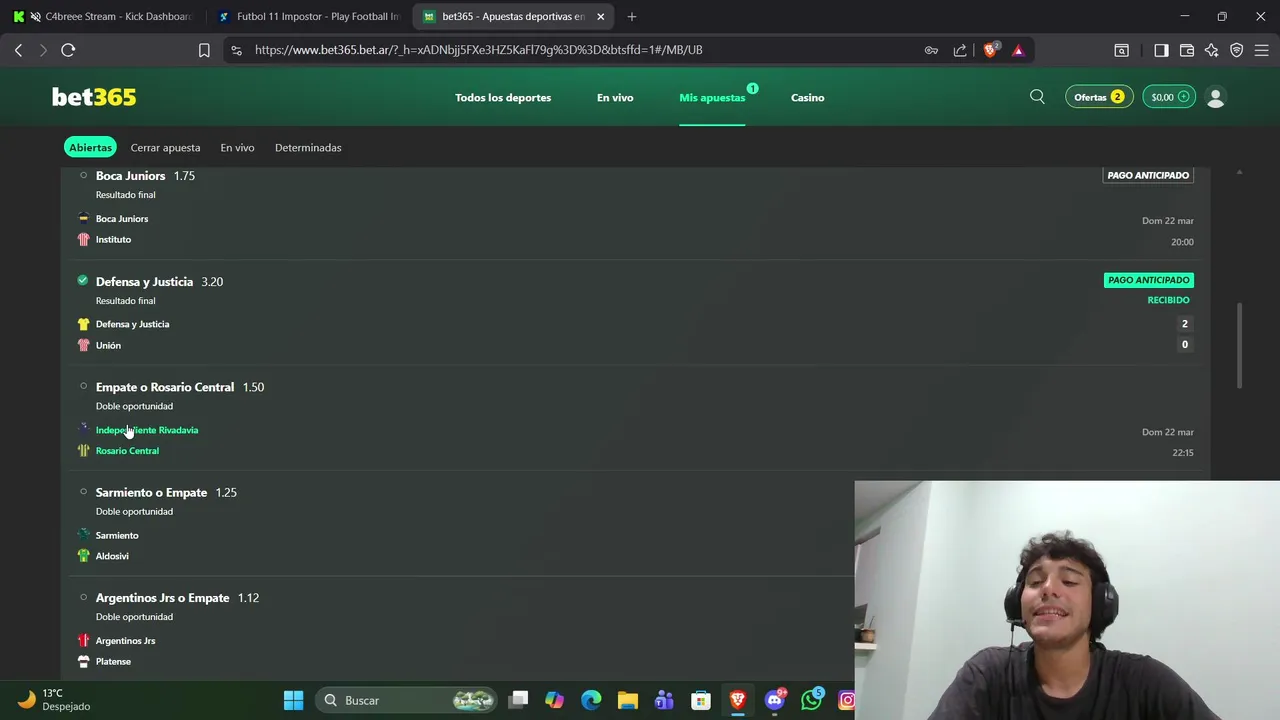Open Brave Shields lion icon
Image resolution: width=1280 pixels, height=720 pixels.
click(991, 49)
